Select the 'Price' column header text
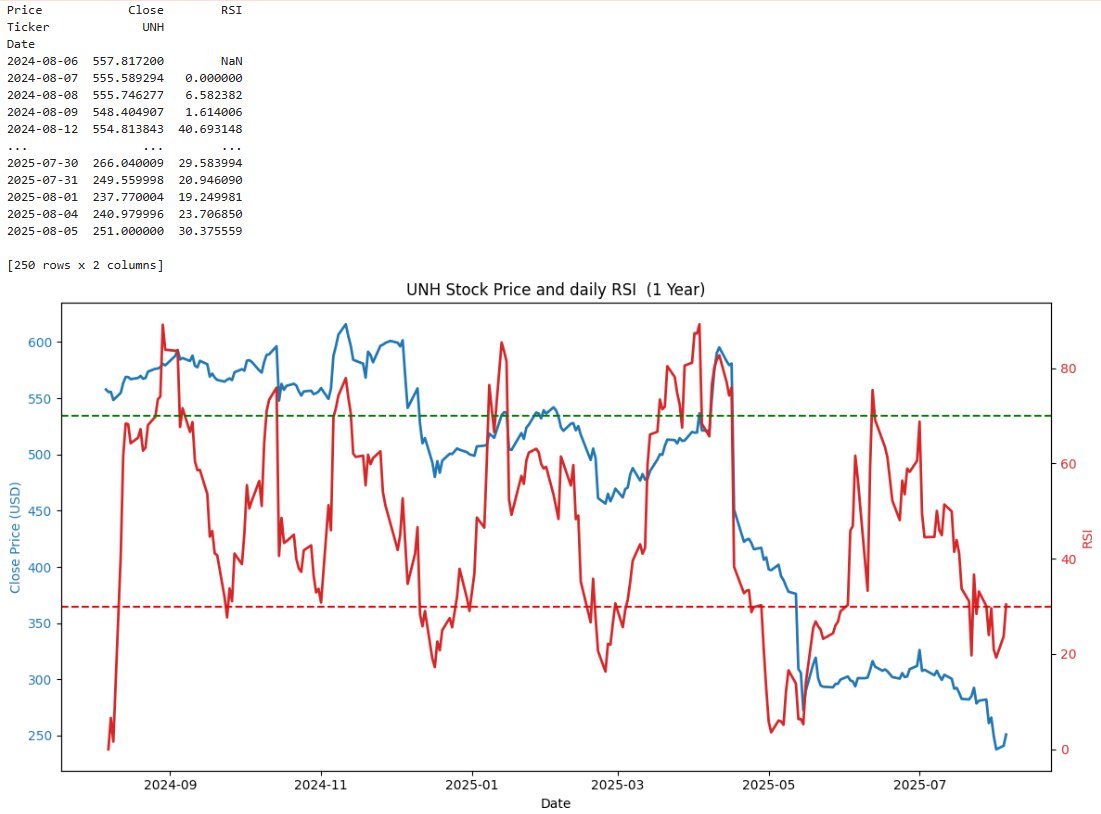Image resolution: width=1101 pixels, height=814 pixels. [25, 10]
